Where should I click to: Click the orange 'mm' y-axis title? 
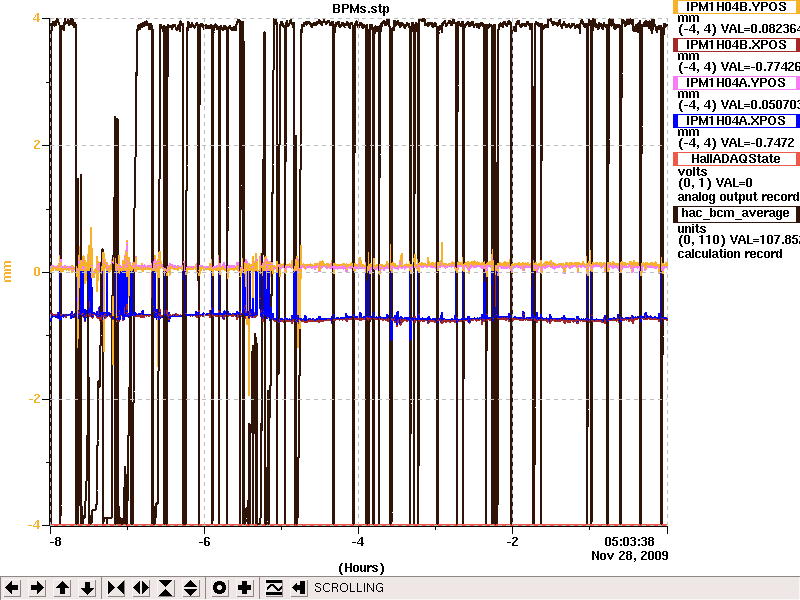[8, 271]
